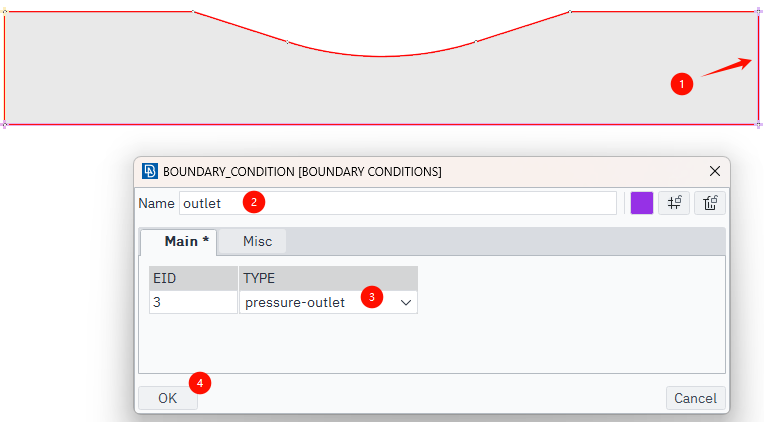Click the red step marker numbered 3
The height and width of the screenshot is (422, 764).
[x=372, y=297]
